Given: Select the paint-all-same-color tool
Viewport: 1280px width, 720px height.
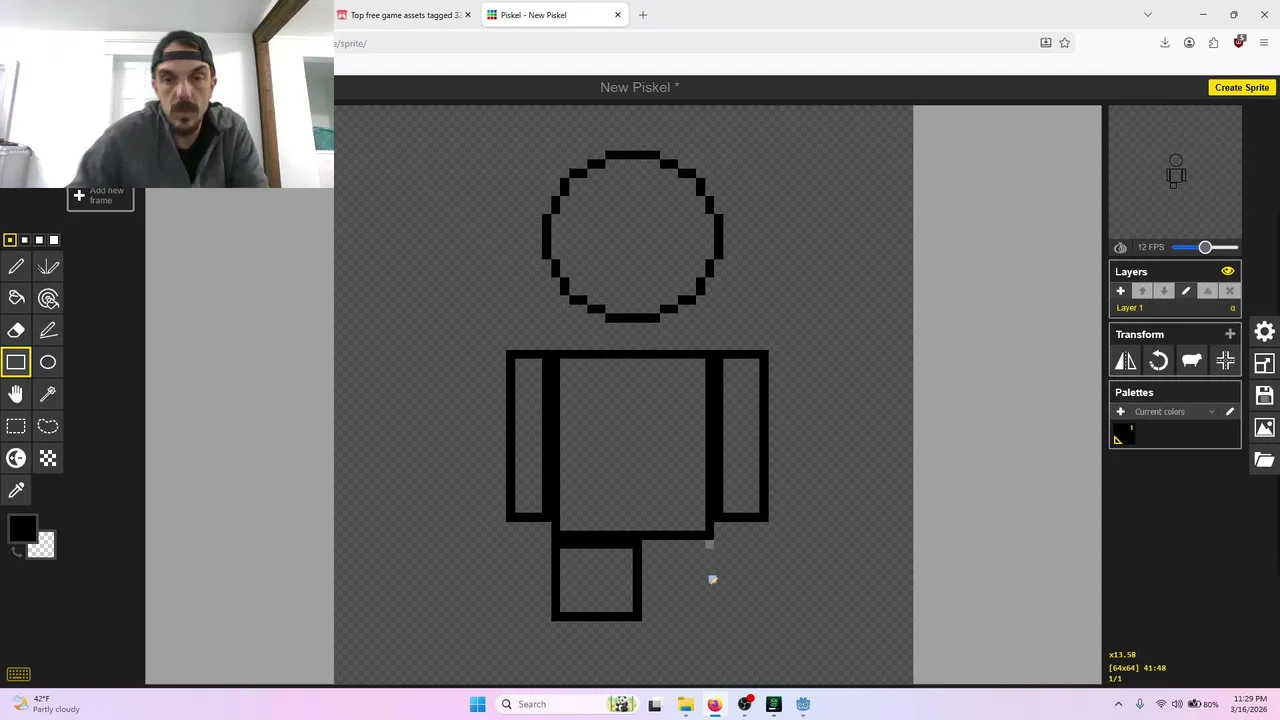Looking at the screenshot, I should [x=48, y=298].
